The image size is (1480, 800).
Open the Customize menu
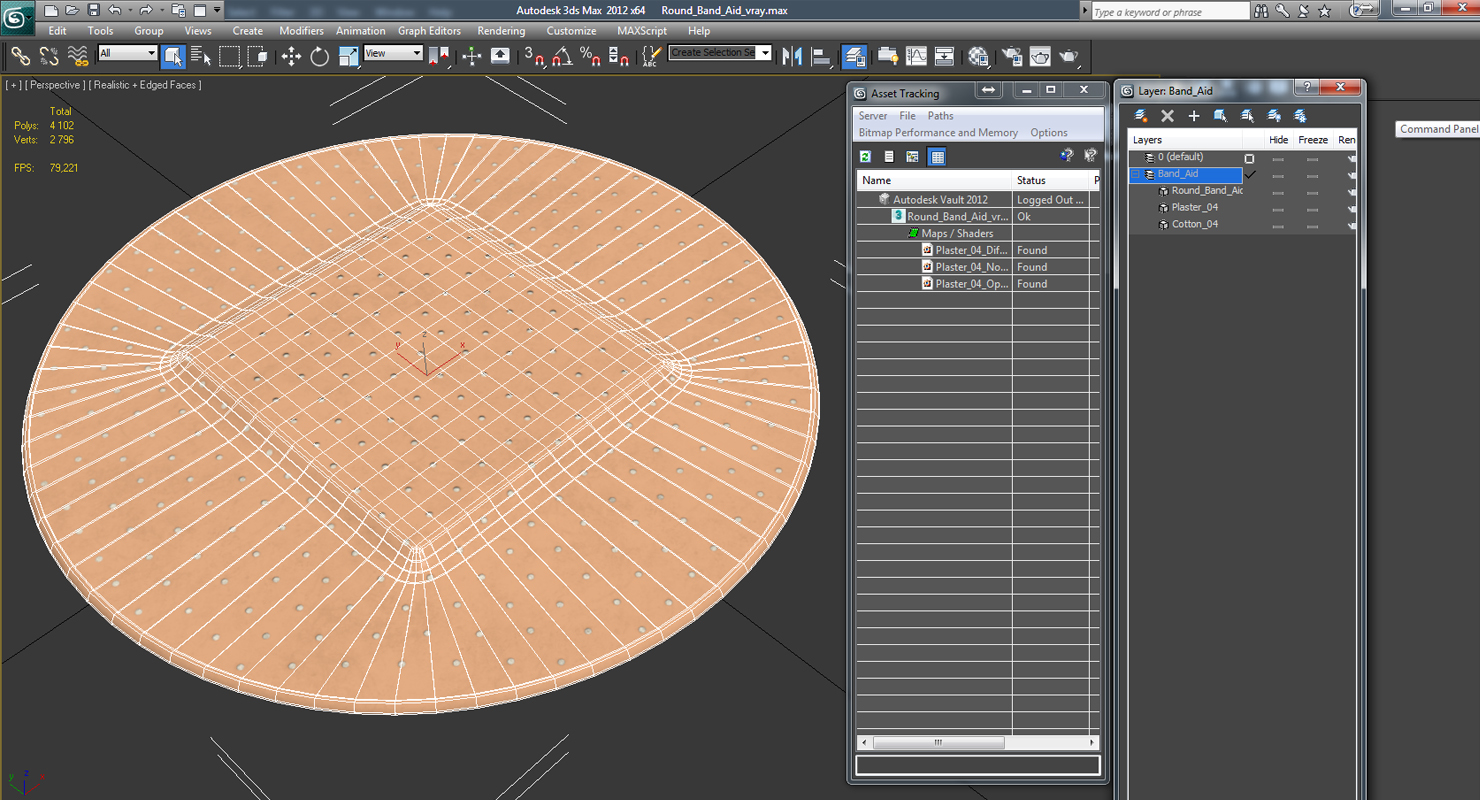click(x=571, y=31)
